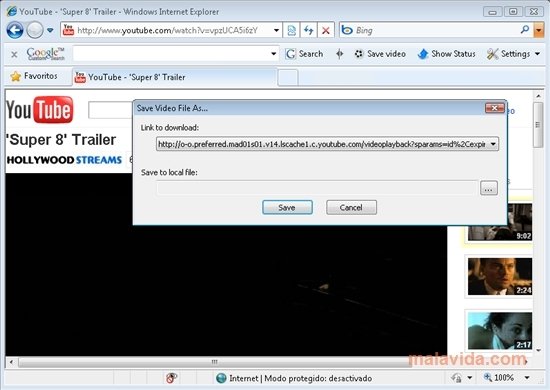Viewport: 550px width, 390px height.
Task: Click the Refresh page icon
Action: [x=309, y=31]
